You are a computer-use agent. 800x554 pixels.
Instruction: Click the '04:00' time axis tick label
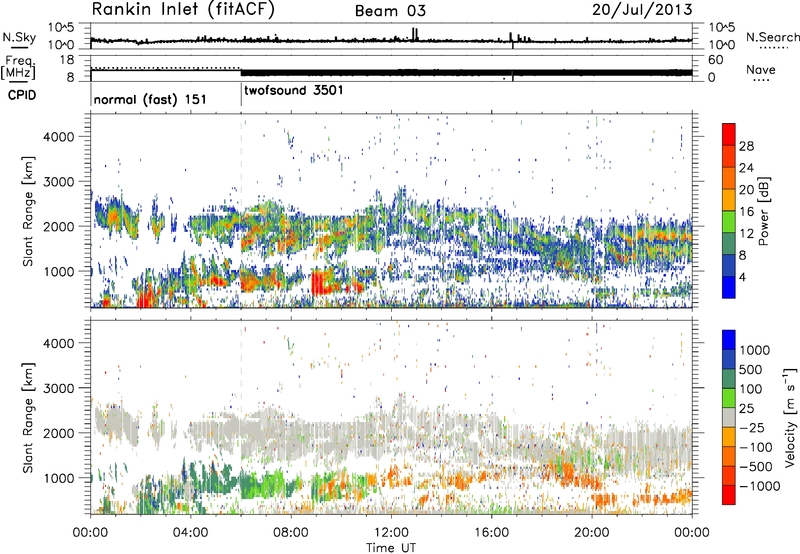pyautogui.click(x=190, y=533)
